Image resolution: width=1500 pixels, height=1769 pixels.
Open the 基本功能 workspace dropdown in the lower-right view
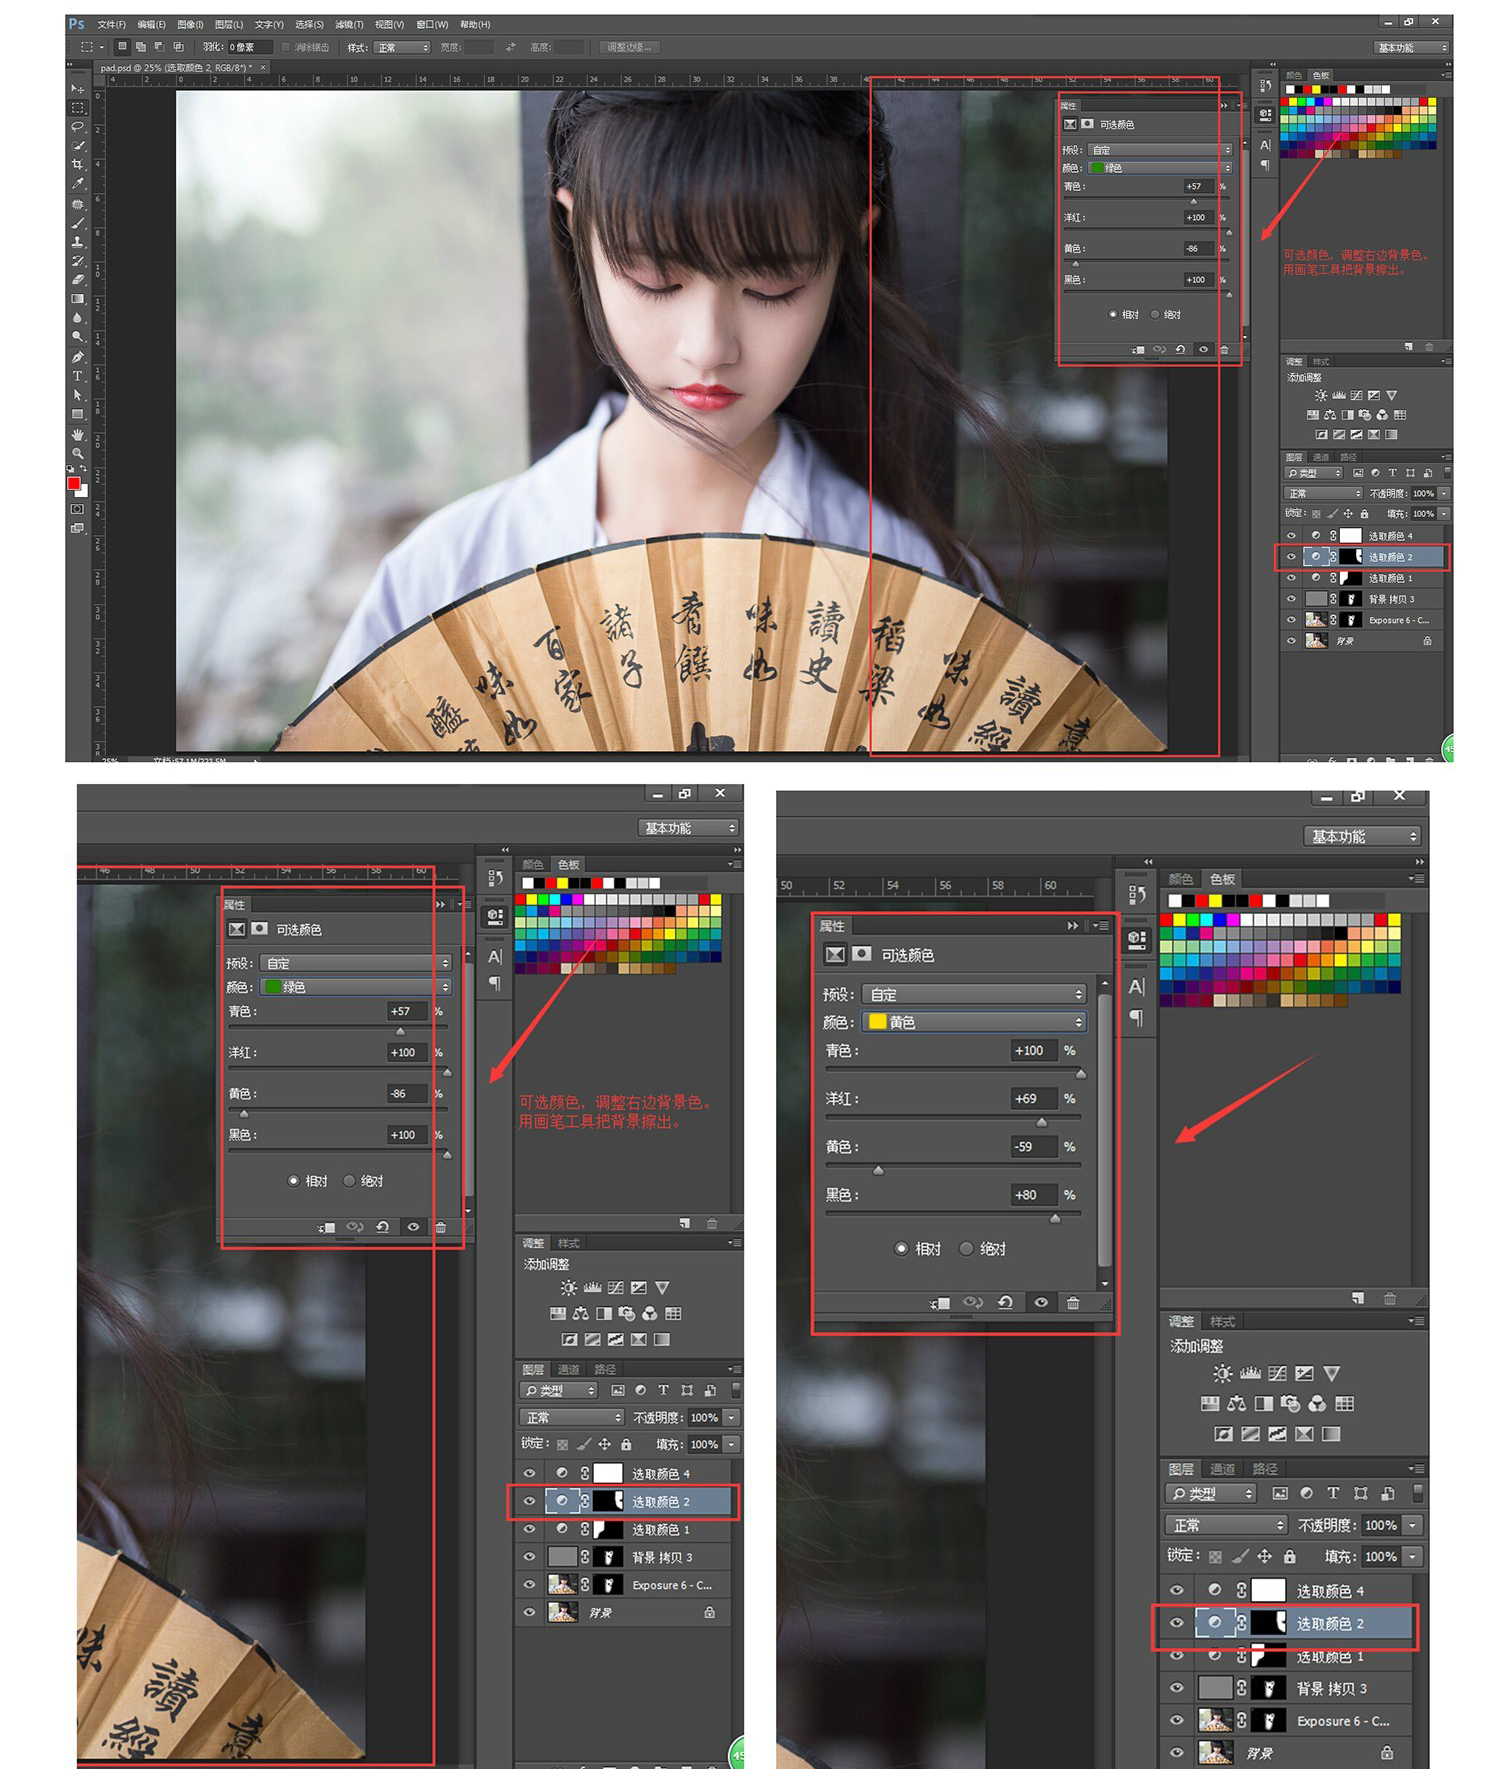tap(1362, 836)
